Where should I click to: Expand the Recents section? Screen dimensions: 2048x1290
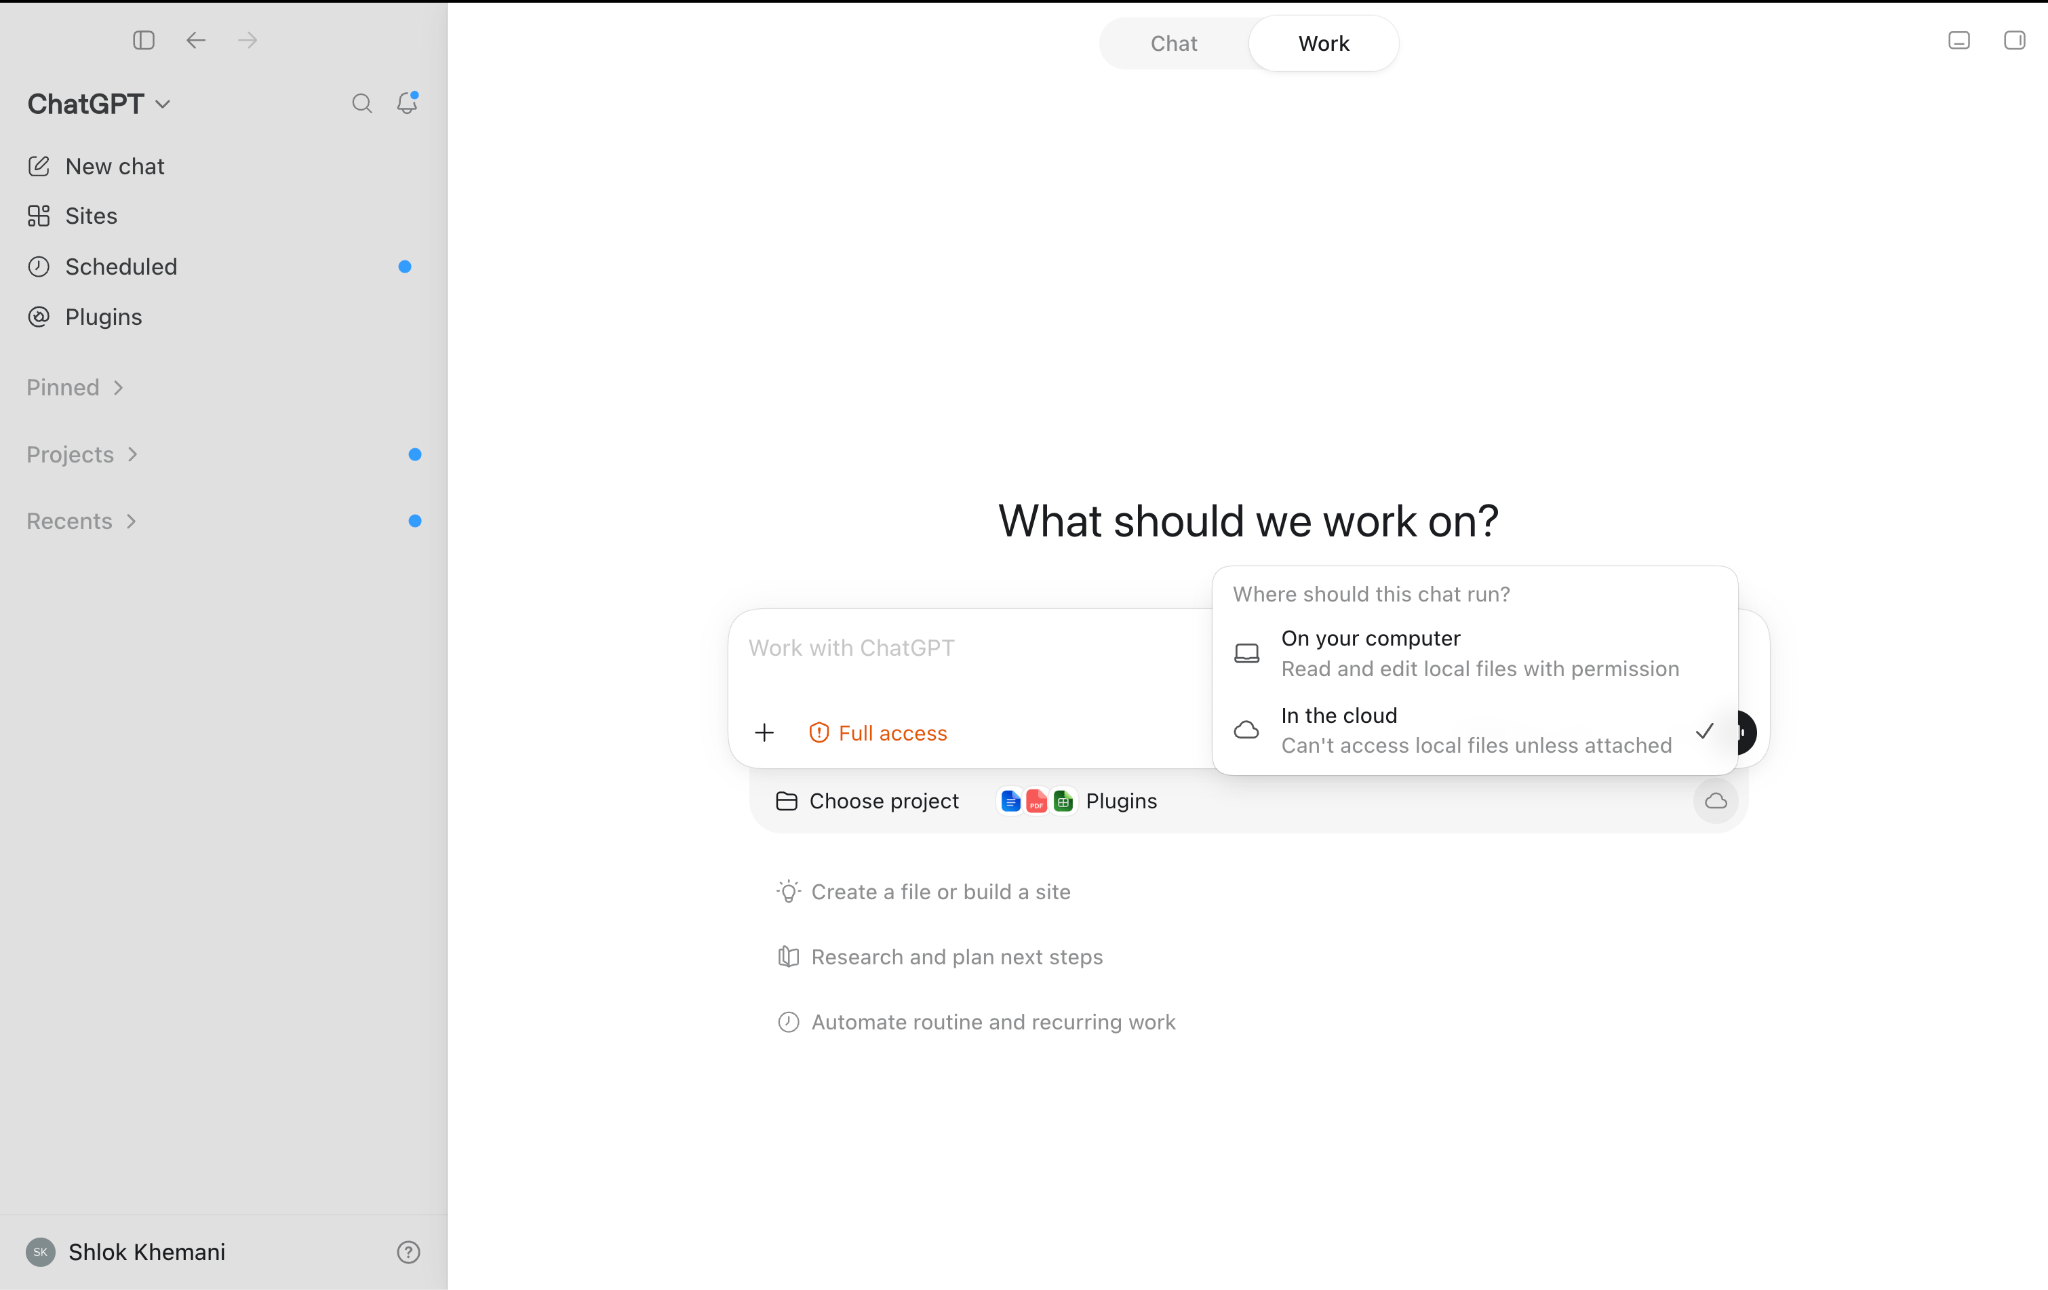(x=81, y=521)
